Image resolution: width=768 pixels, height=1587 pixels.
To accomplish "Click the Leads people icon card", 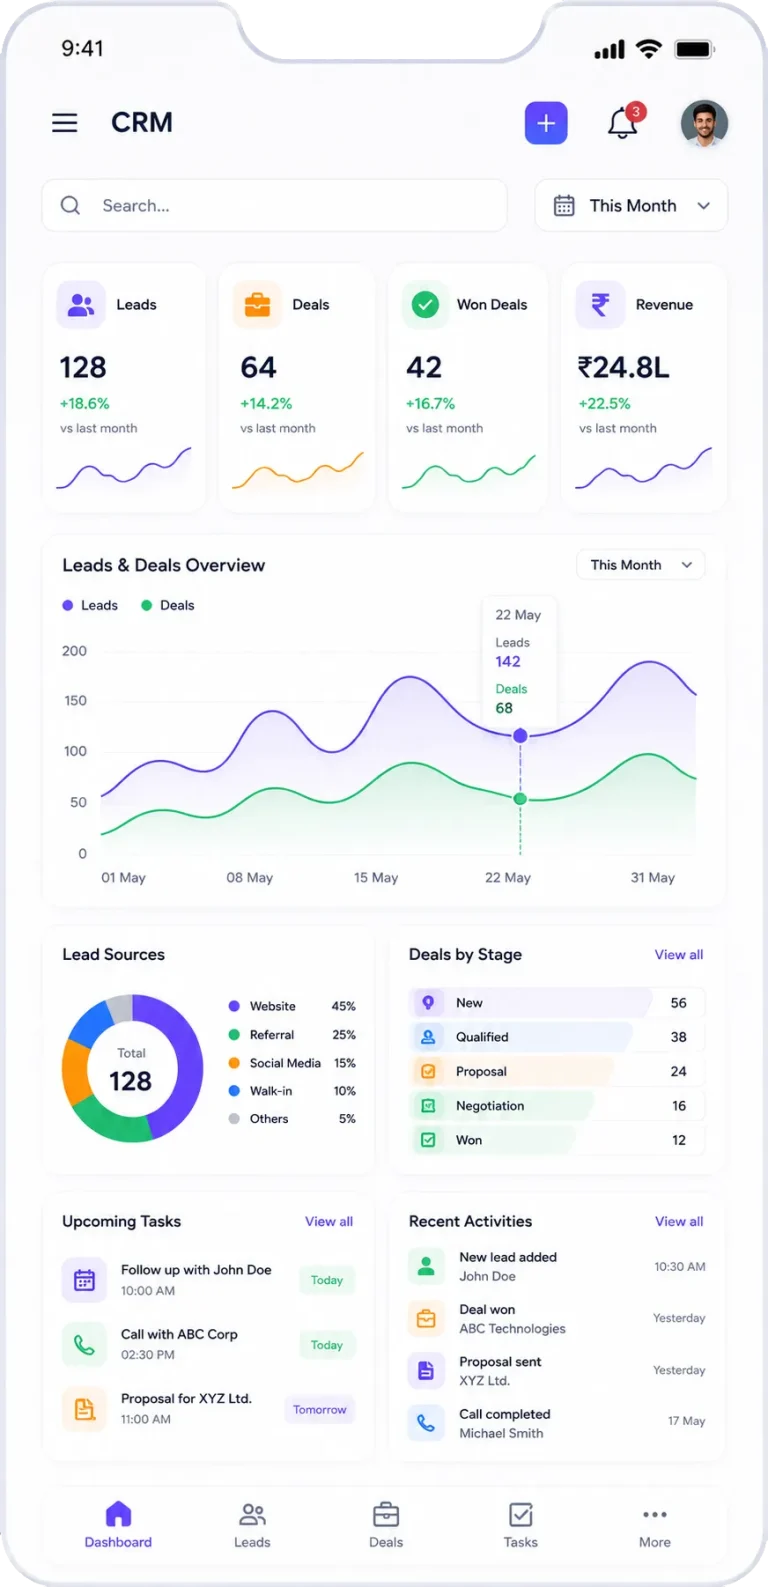I will click(81, 305).
